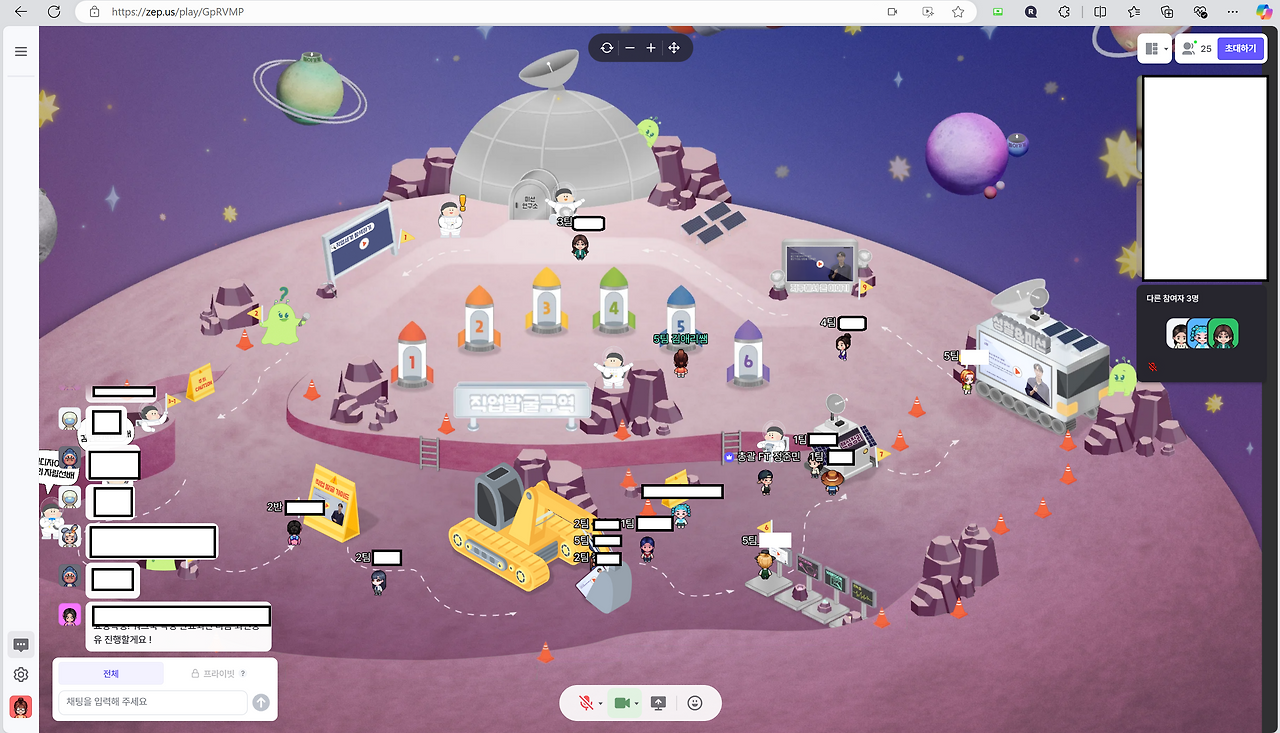Open the hamburger menu in ZEP sidebar
This screenshot has height=733, width=1280.
20,52
